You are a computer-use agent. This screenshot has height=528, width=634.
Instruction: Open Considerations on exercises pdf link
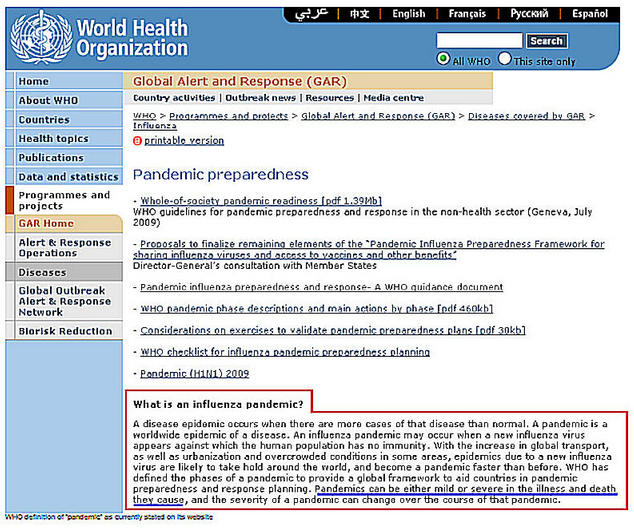(333, 330)
